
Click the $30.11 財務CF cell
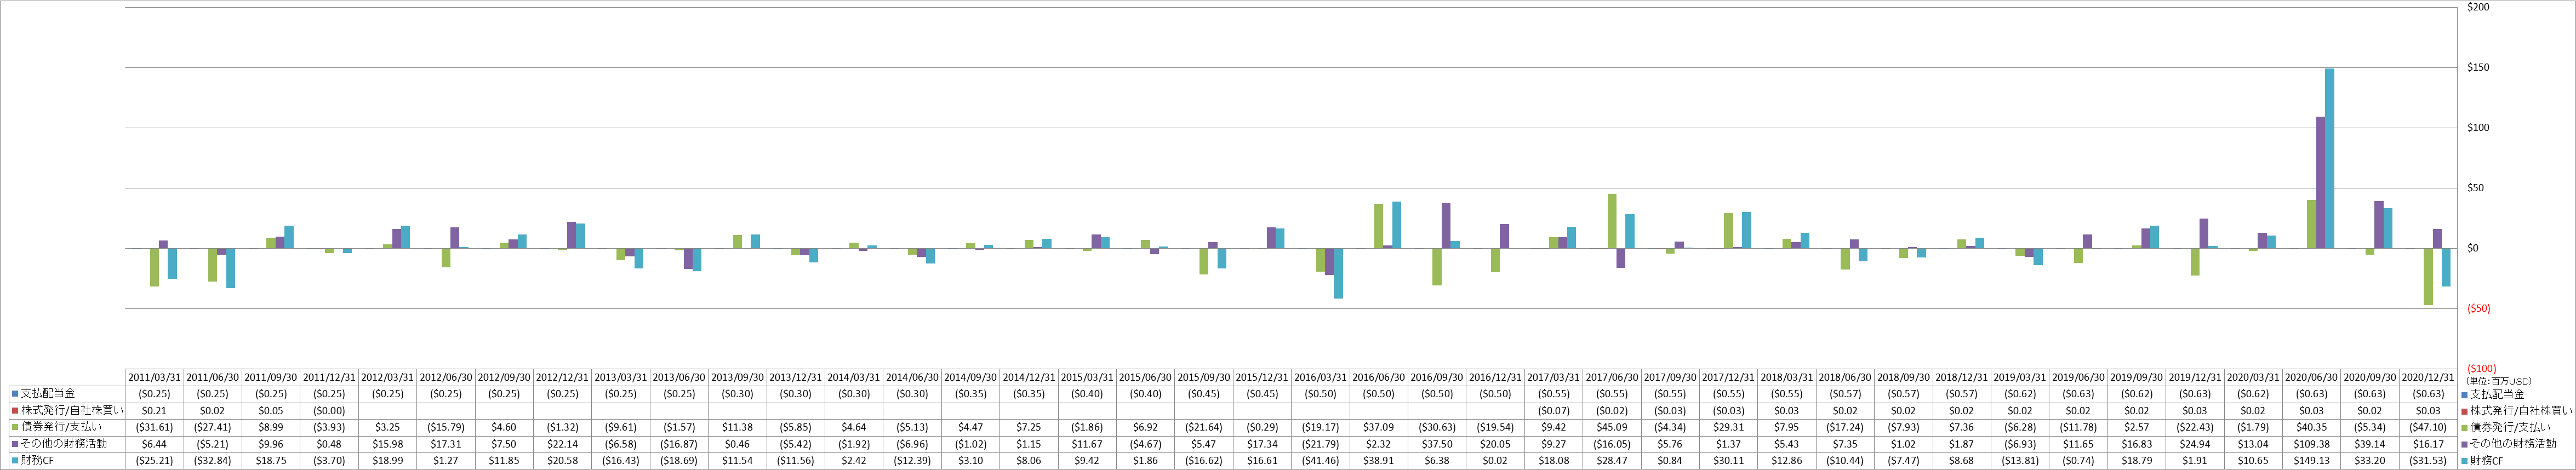coord(1728,461)
